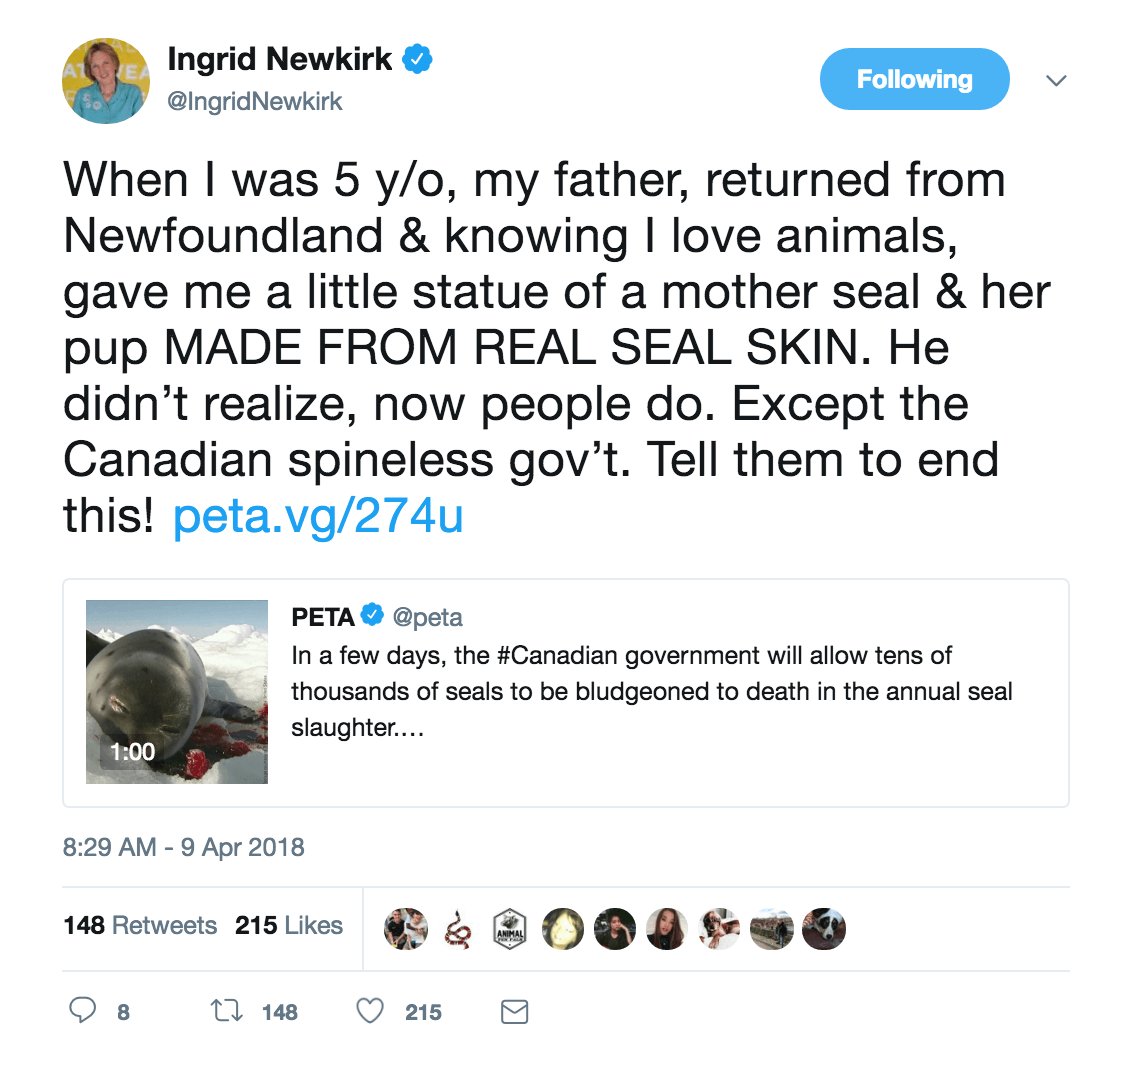The image size is (1136, 1072).
Task: Play the seal video thumbnail
Action: click(177, 692)
